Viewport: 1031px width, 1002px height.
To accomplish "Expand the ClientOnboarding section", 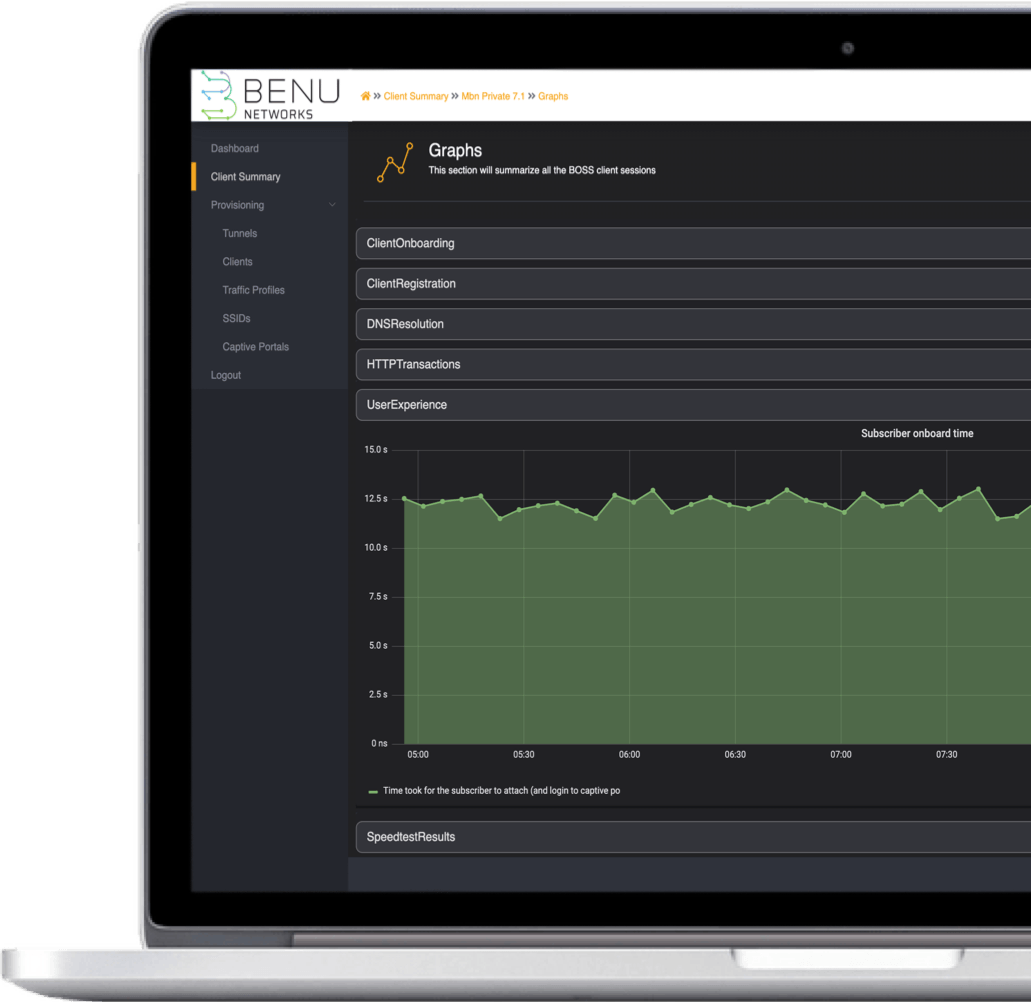I will tap(410, 243).
